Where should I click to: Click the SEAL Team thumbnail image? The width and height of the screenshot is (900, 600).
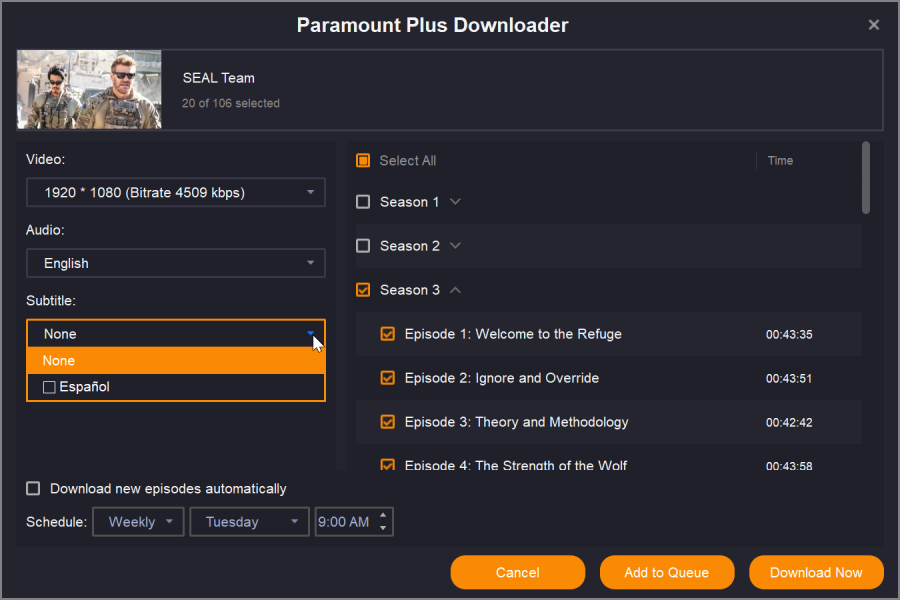tap(89, 90)
